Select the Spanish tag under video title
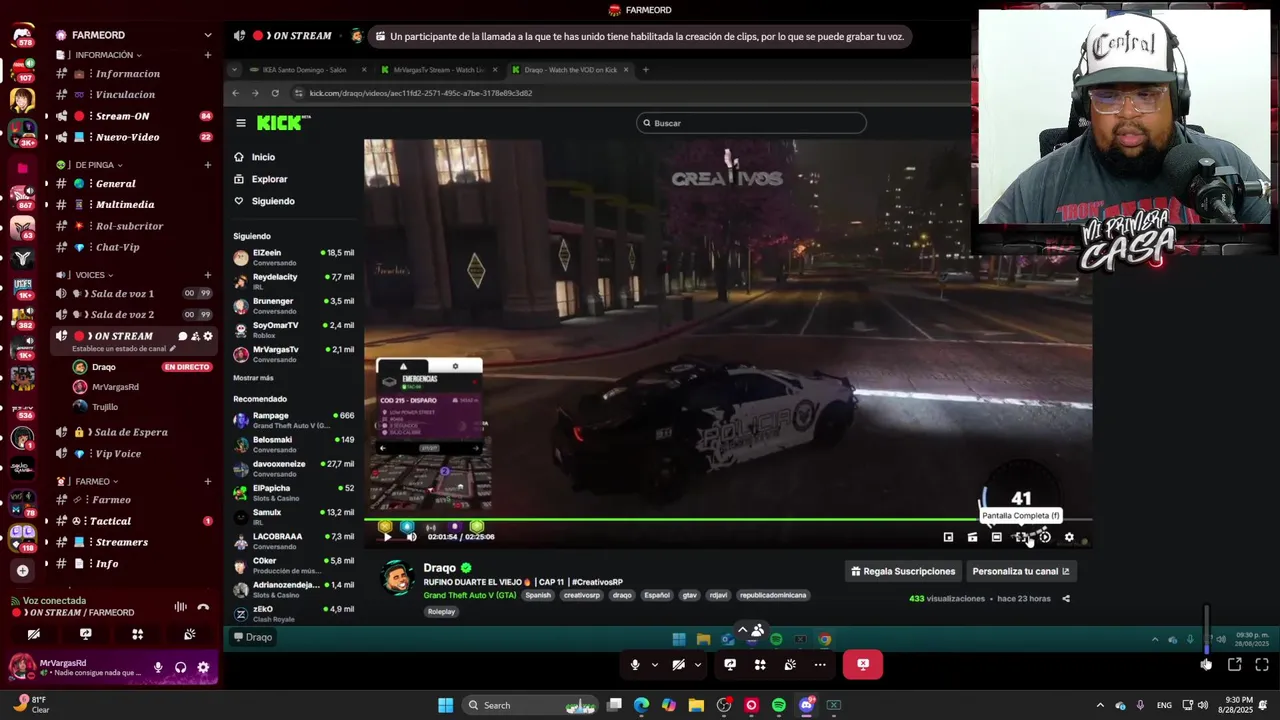Image resolution: width=1280 pixels, height=720 pixels. (x=538, y=595)
